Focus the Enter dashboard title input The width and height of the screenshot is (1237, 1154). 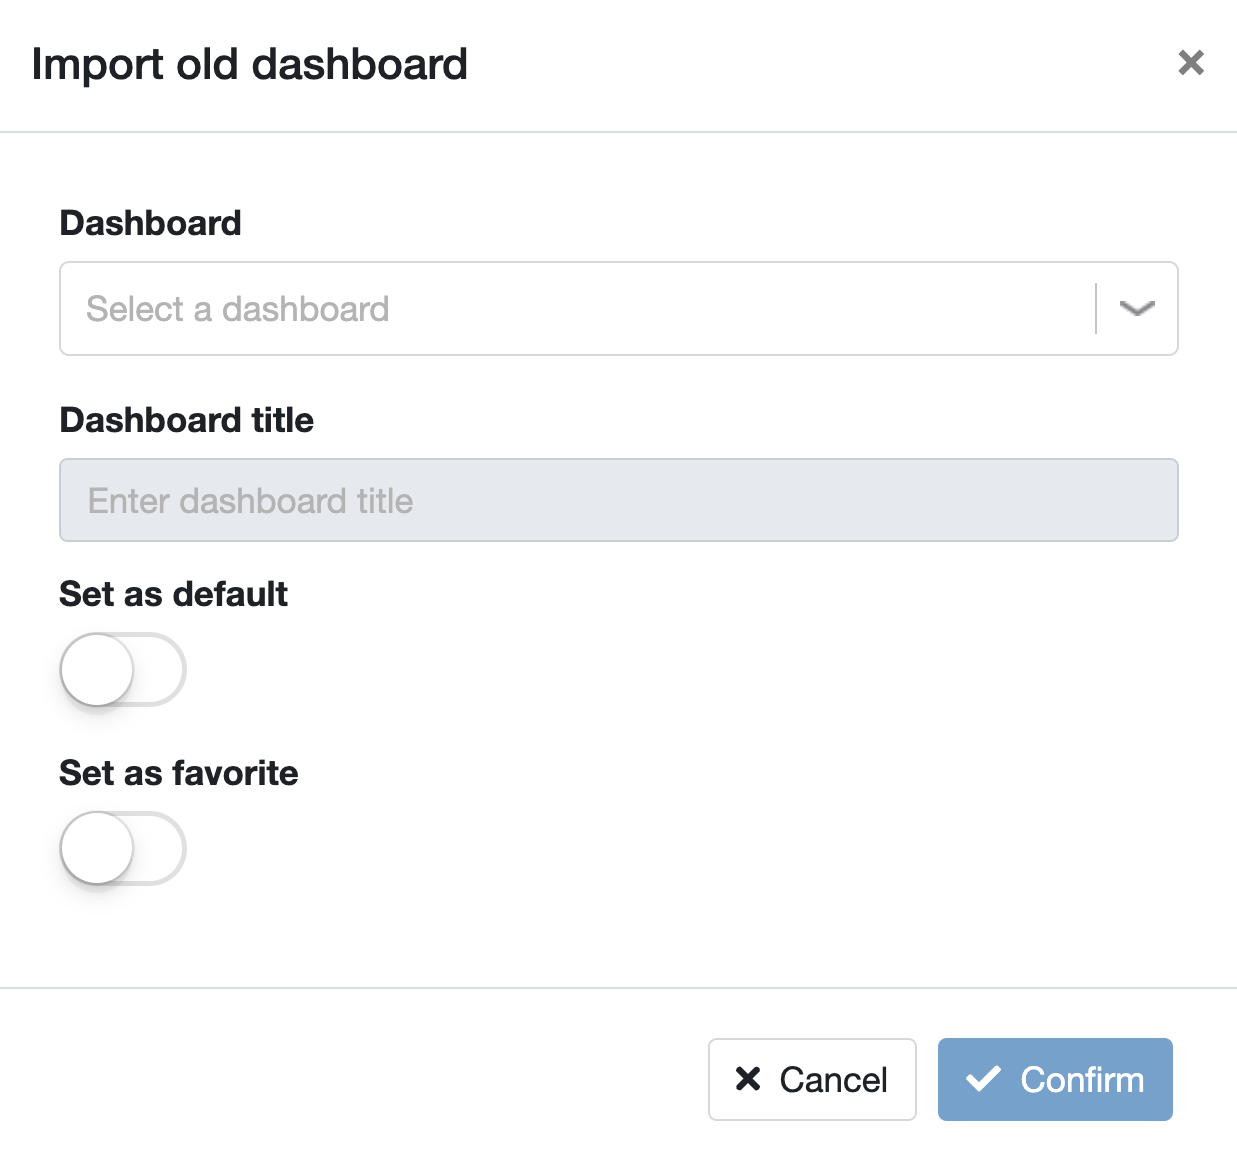[619, 500]
